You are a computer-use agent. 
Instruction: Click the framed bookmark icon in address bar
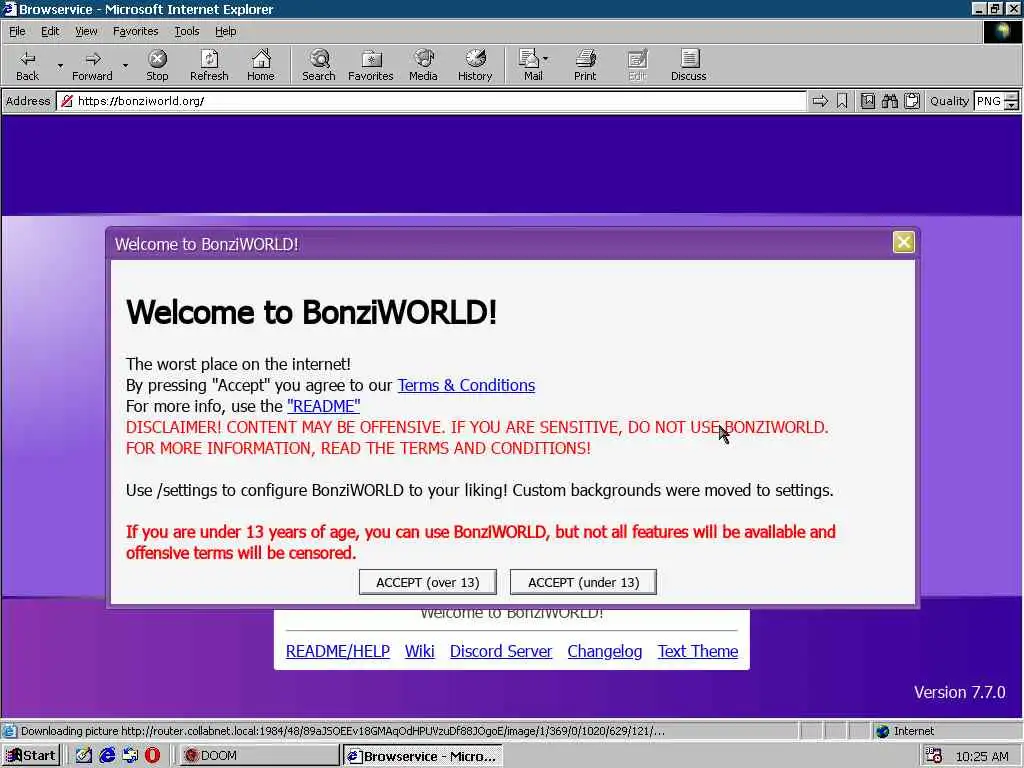tap(867, 101)
